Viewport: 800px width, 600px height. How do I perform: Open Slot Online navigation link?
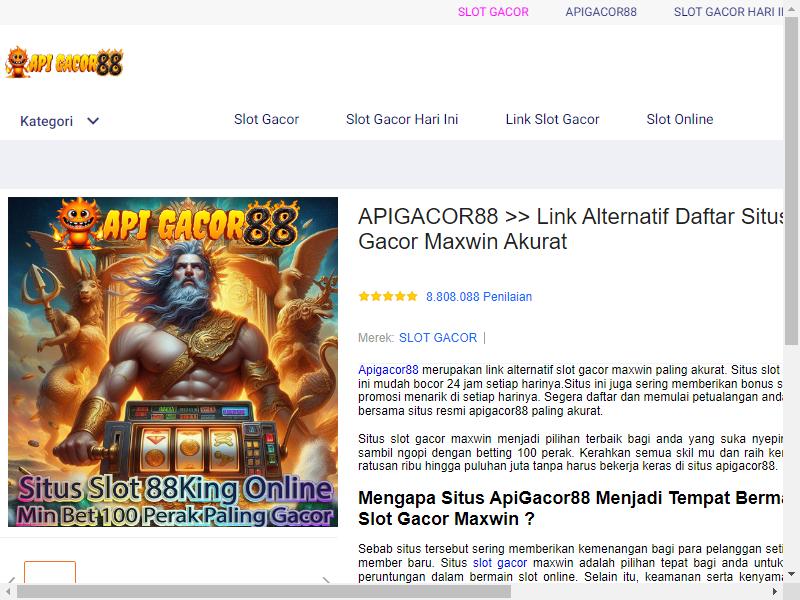pos(680,119)
